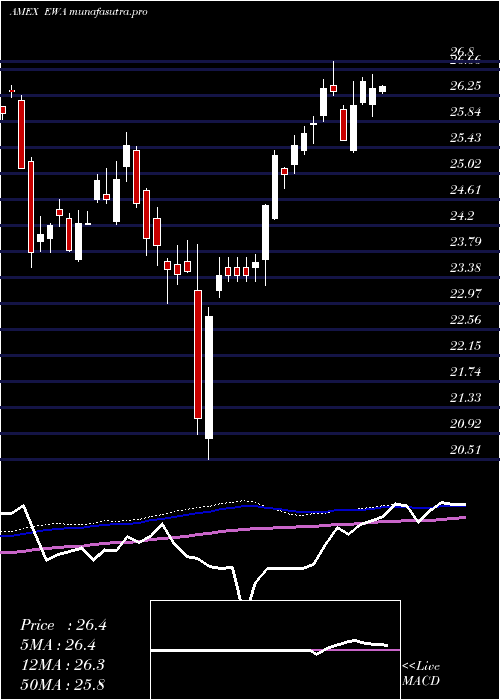
Task: Select the 25.02 price axis label
Action: coord(465,164)
